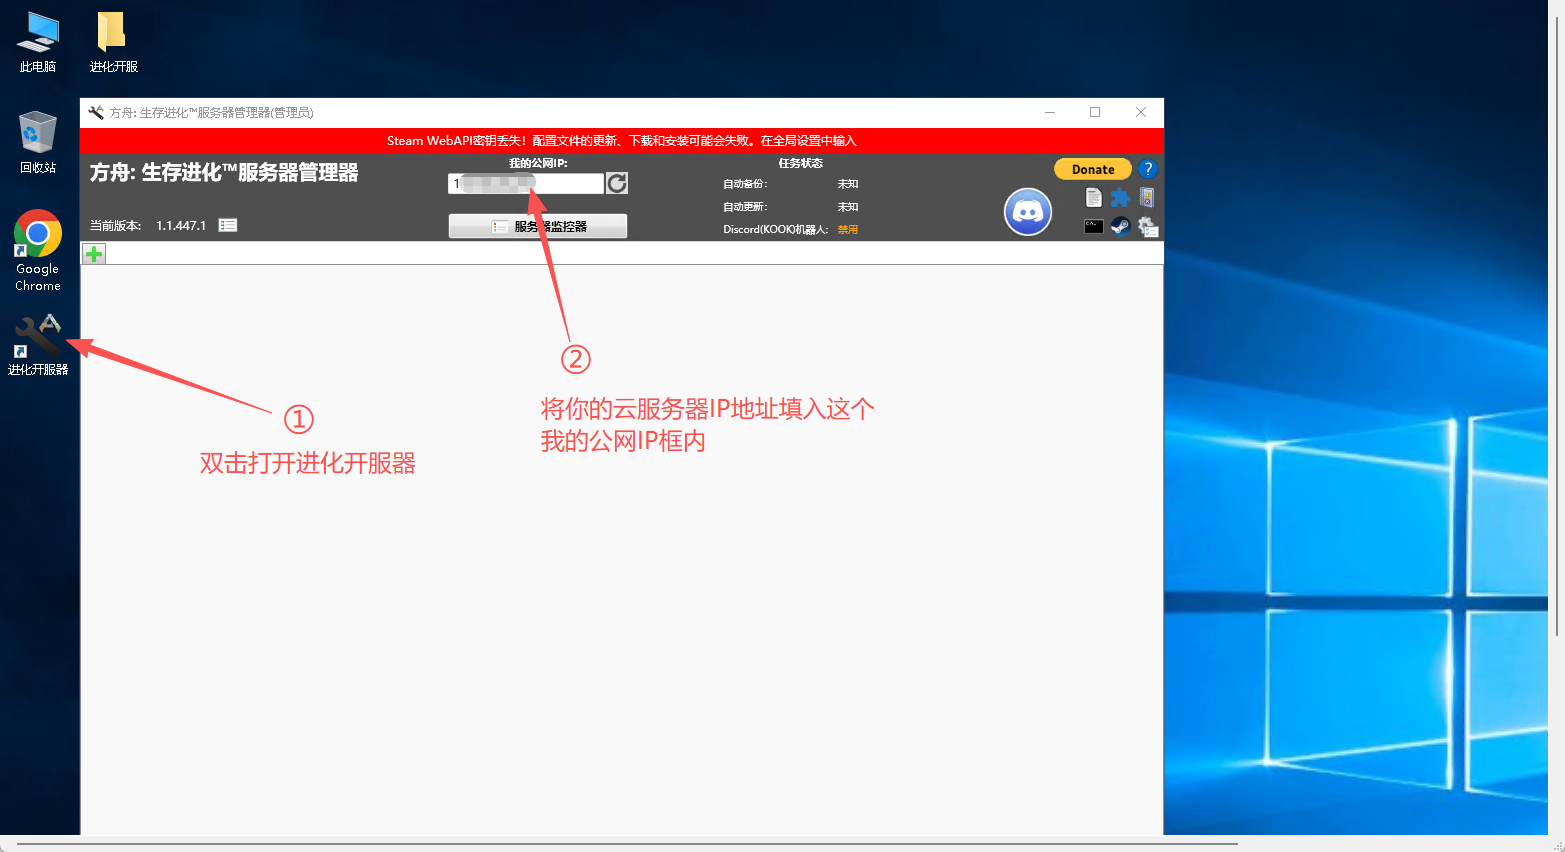Open the version list icon beside 1.1.447.1
Viewport: 1565px width, 852px height.
tap(228, 225)
